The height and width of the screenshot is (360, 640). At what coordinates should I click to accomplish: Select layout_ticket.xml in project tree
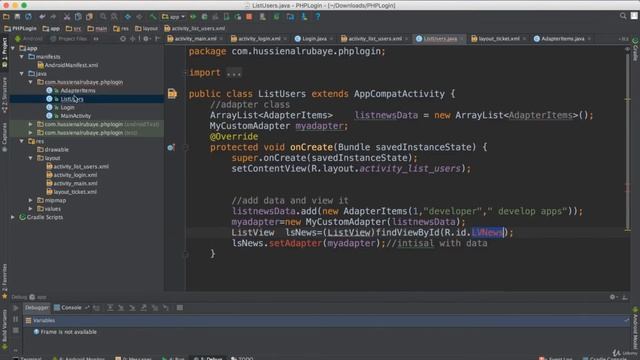tap(72, 192)
